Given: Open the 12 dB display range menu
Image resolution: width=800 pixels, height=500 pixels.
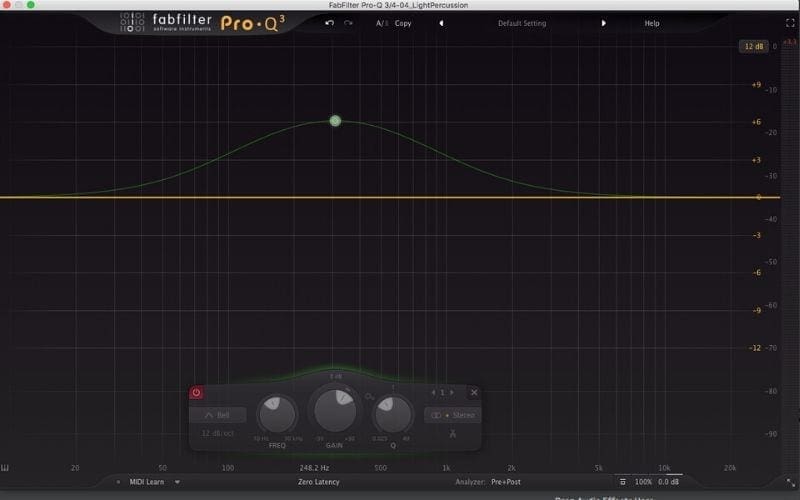Looking at the screenshot, I should pos(754,46).
